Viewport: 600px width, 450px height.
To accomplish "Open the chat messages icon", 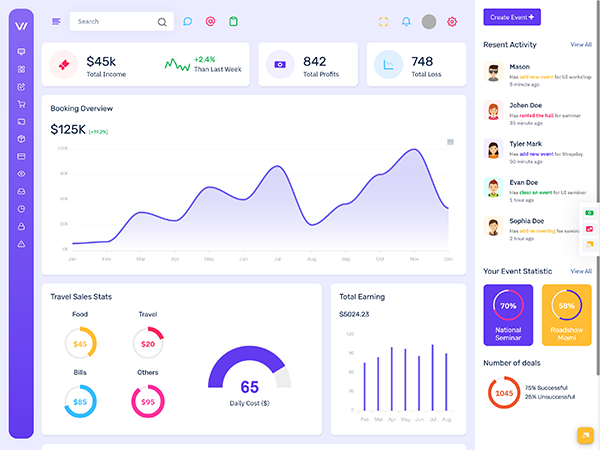I will pos(187,21).
